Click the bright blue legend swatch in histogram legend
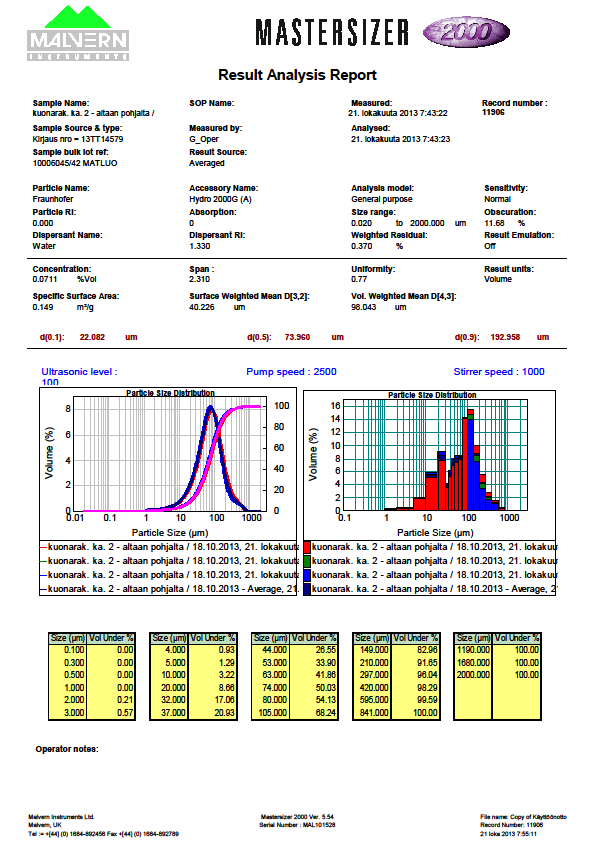The width and height of the screenshot is (595, 842). pos(307,575)
